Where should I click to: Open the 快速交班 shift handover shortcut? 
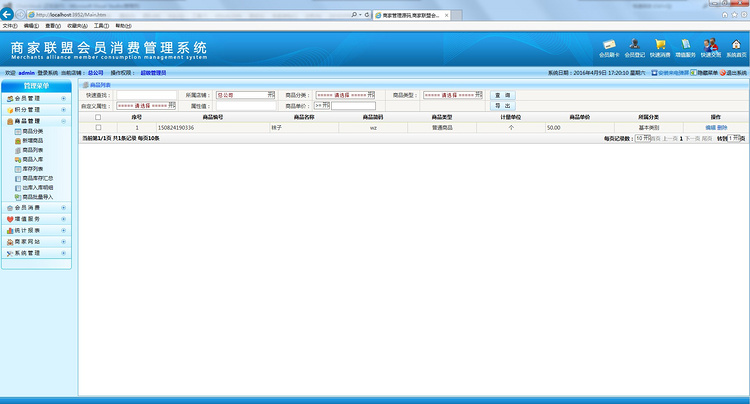pos(711,49)
